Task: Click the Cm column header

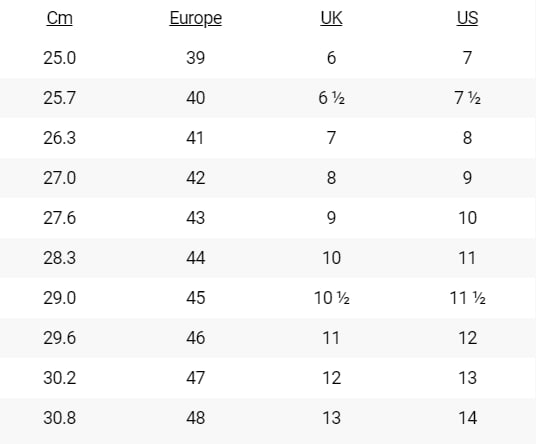Action: click(59, 18)
